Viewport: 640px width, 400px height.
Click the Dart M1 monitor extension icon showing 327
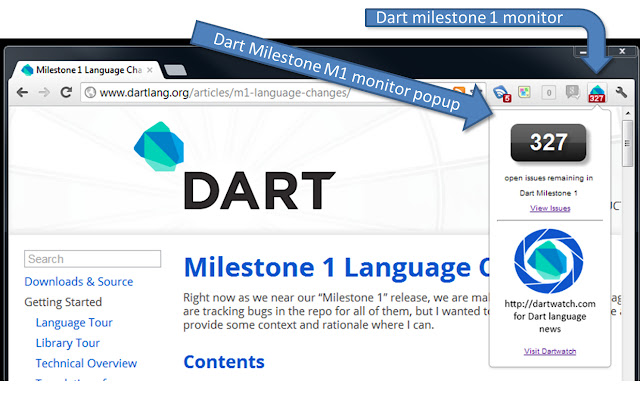click(597, 93)
